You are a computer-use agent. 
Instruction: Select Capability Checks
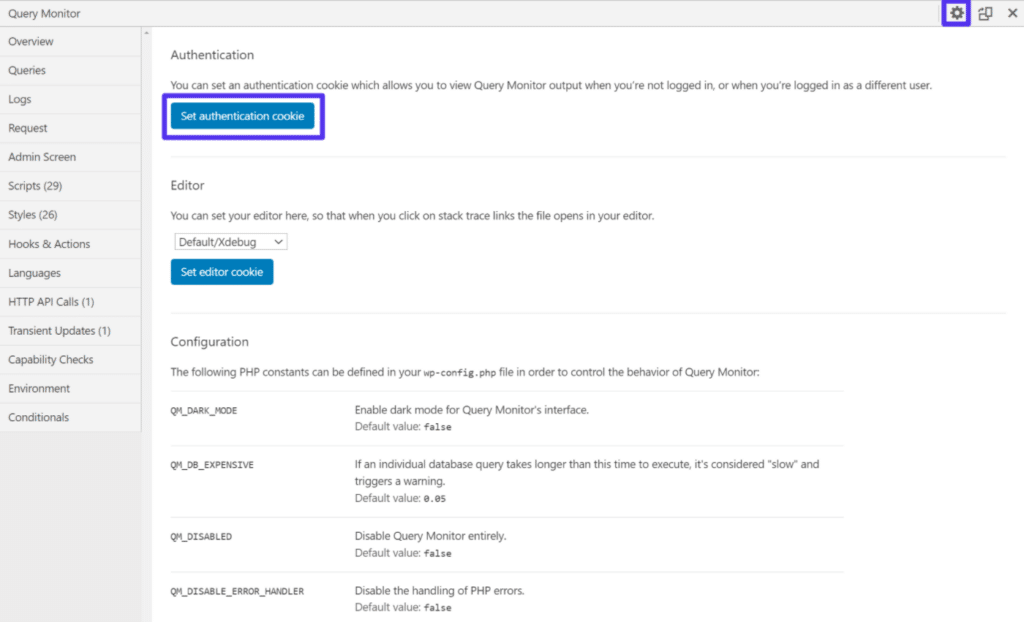tap(51, 359)
